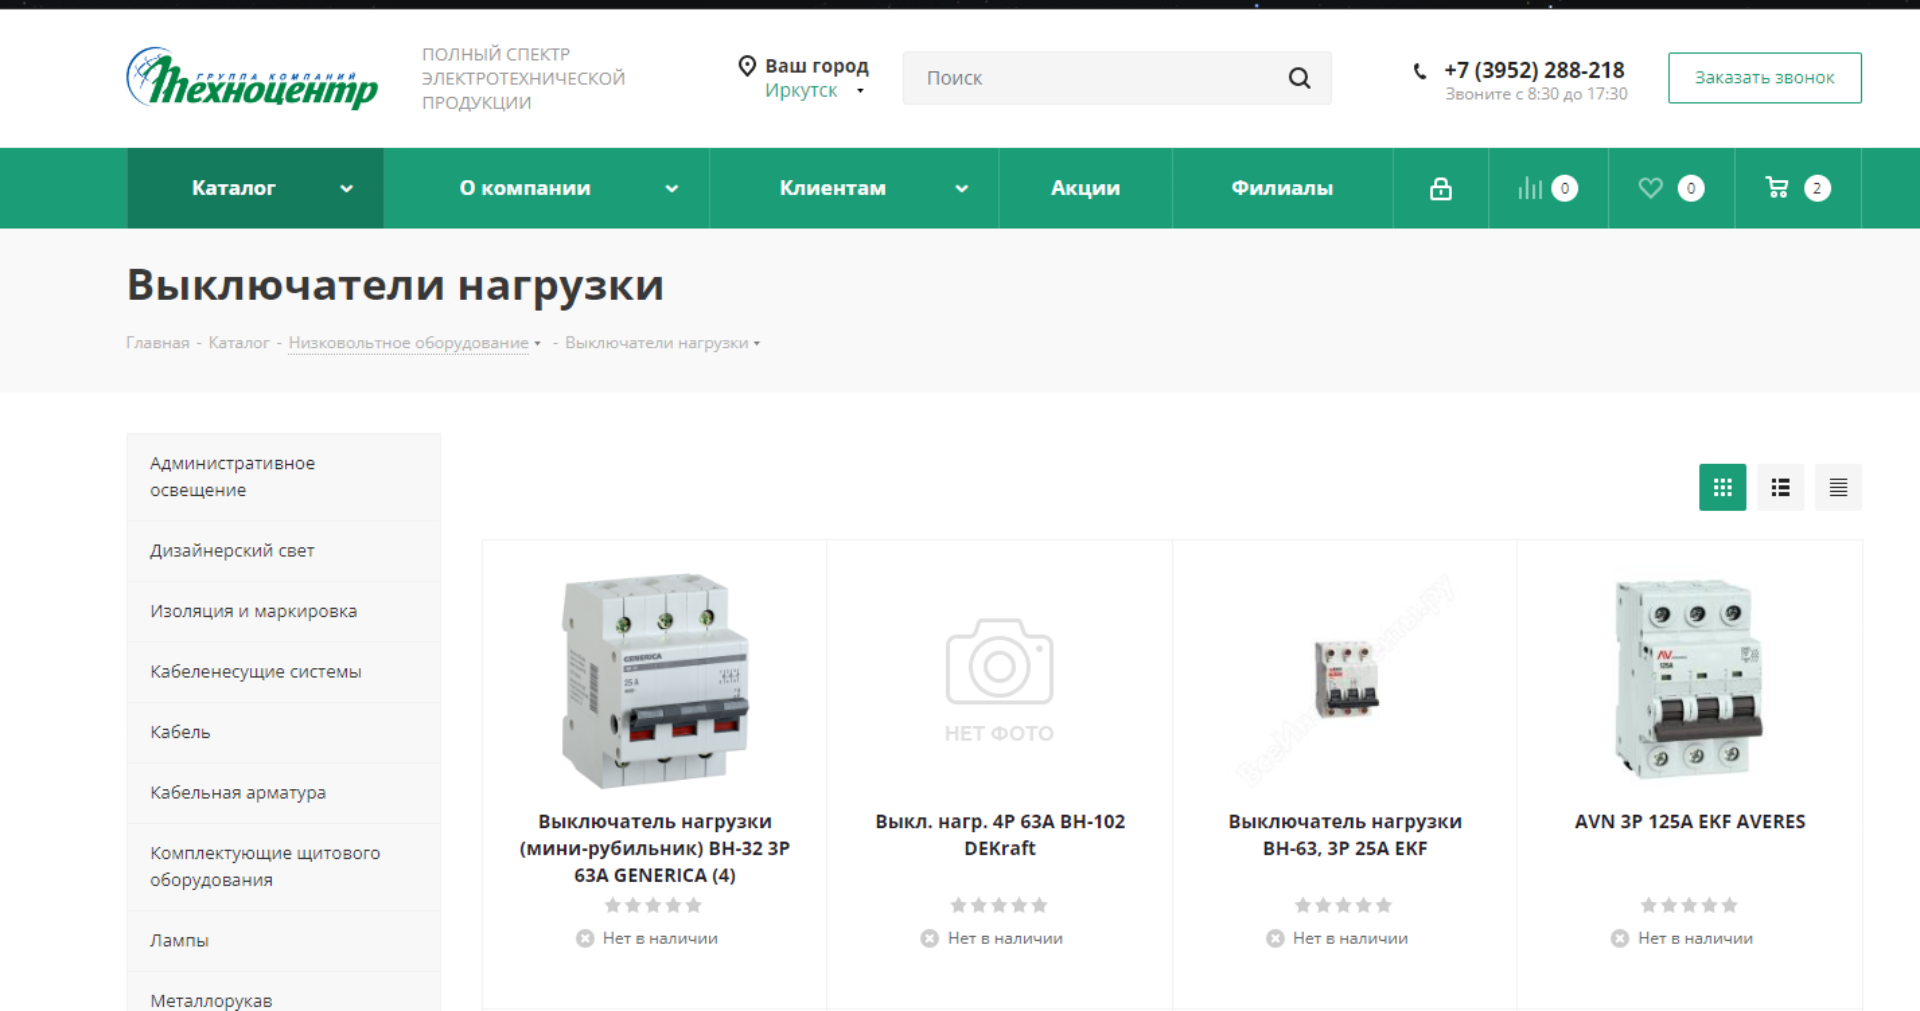
Task: Click the phone number +7 (3952) 288-218
Action: pyautogui.click(x=1534, y=70)
